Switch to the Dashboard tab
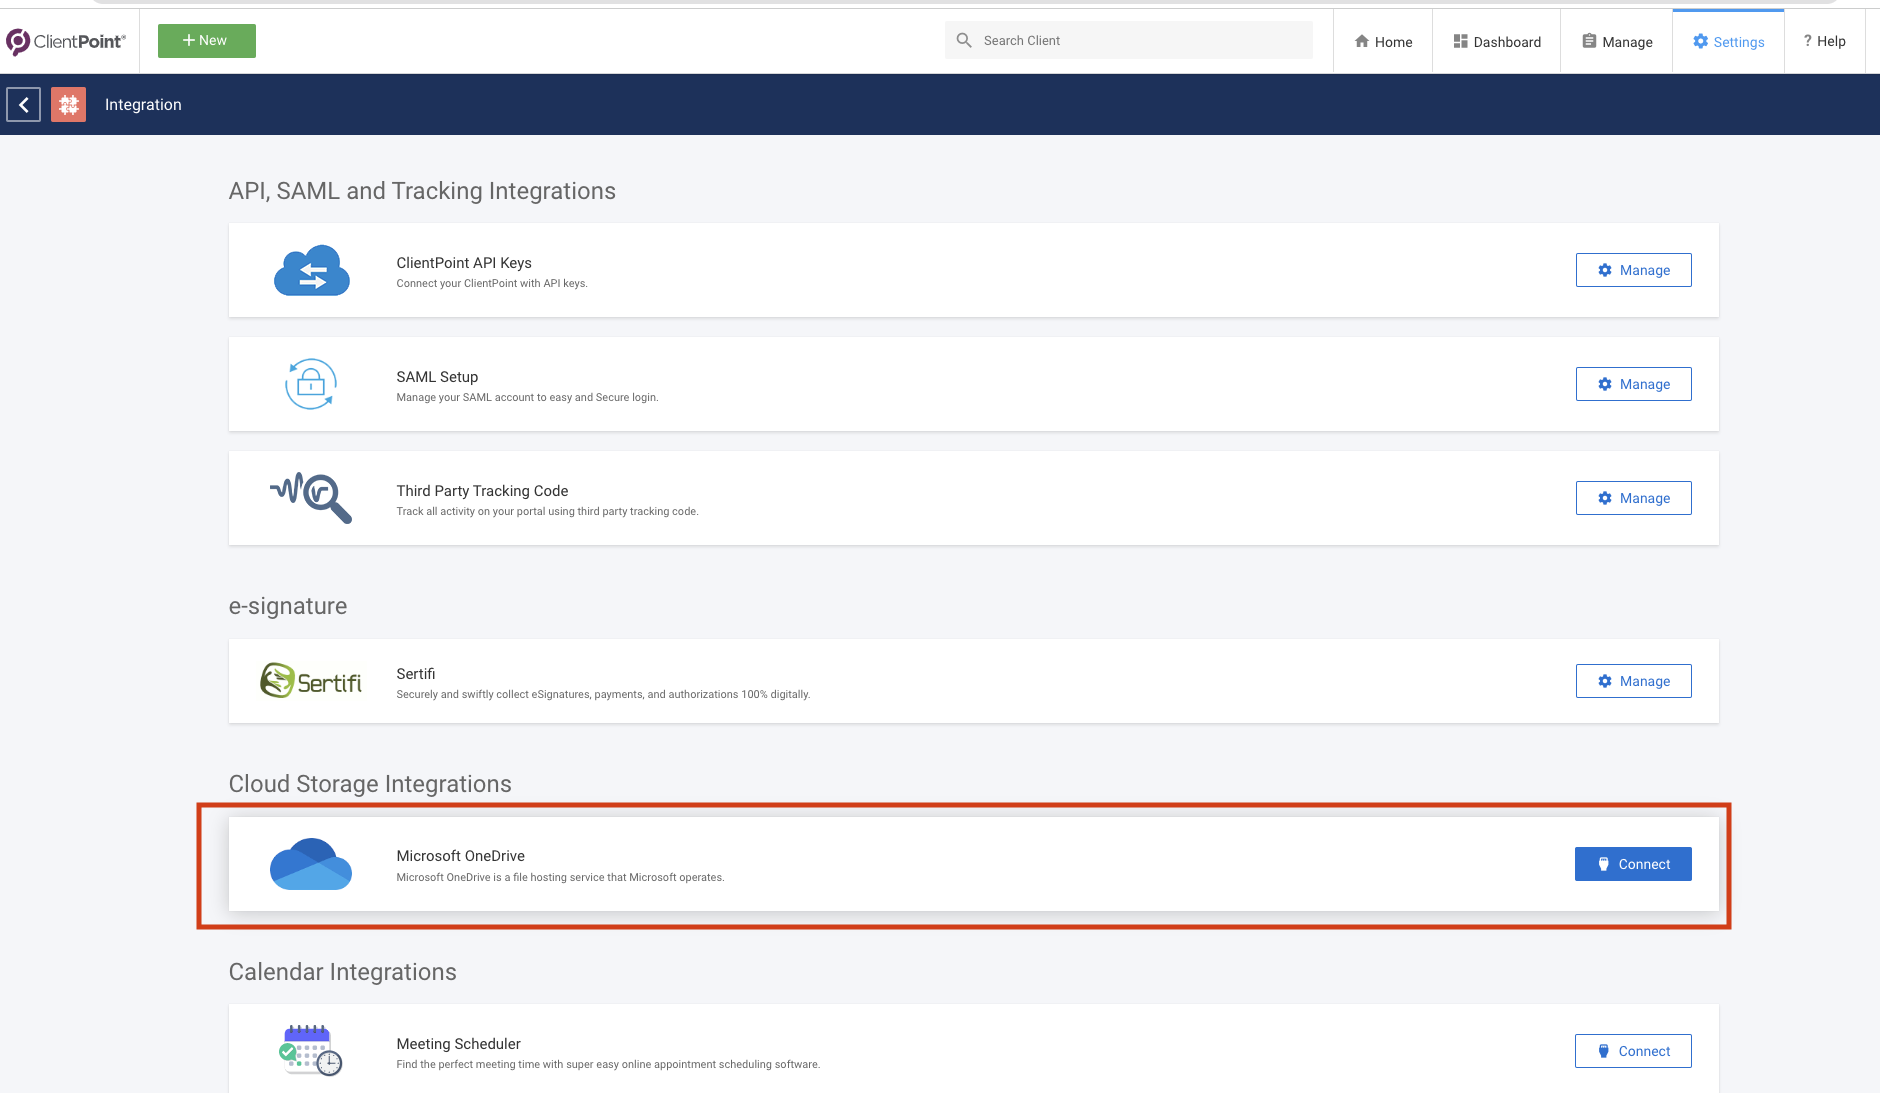 1496,41
